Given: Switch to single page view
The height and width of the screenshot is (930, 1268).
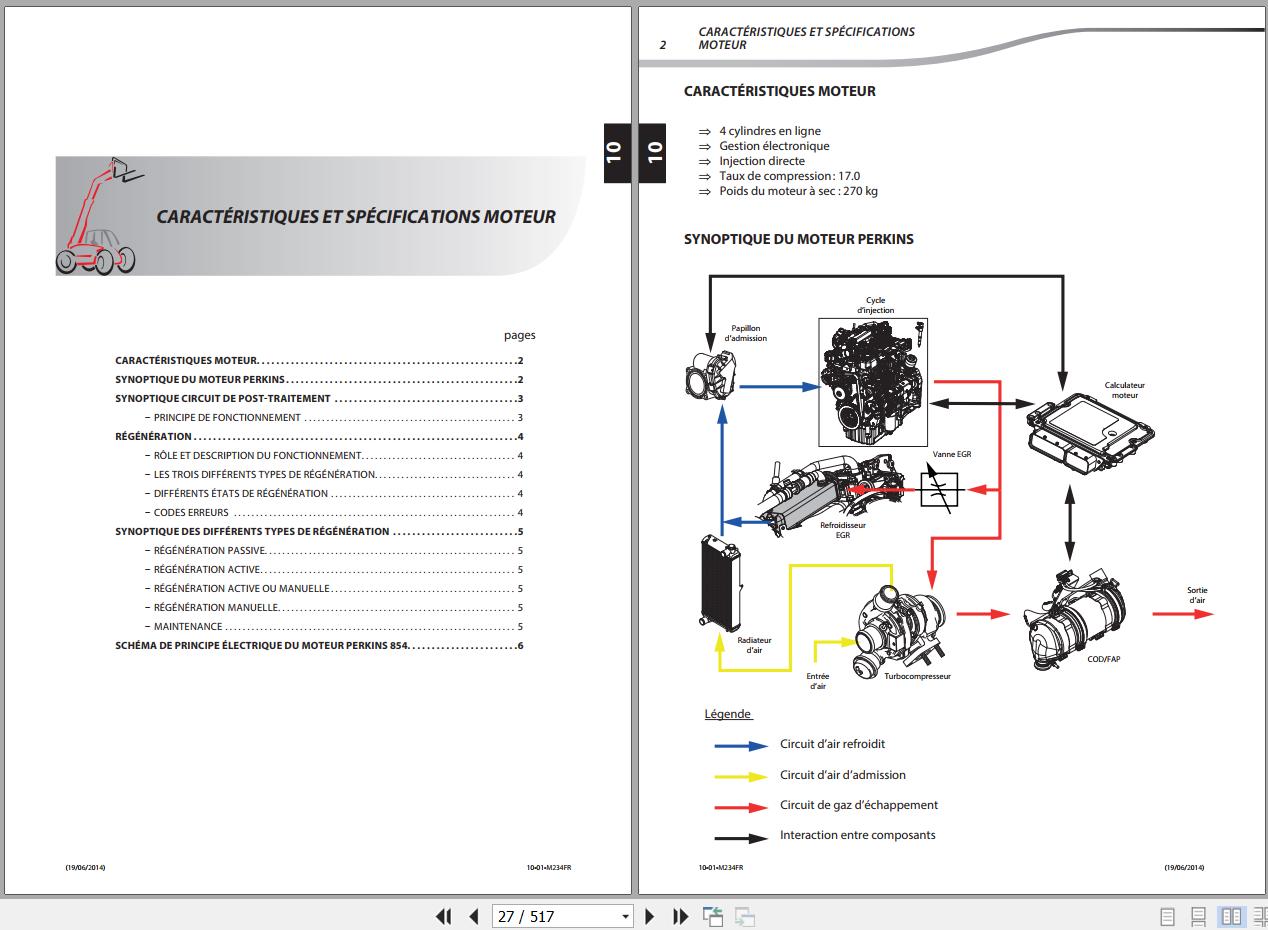Looking at the screenshot, I should 1167,916.
